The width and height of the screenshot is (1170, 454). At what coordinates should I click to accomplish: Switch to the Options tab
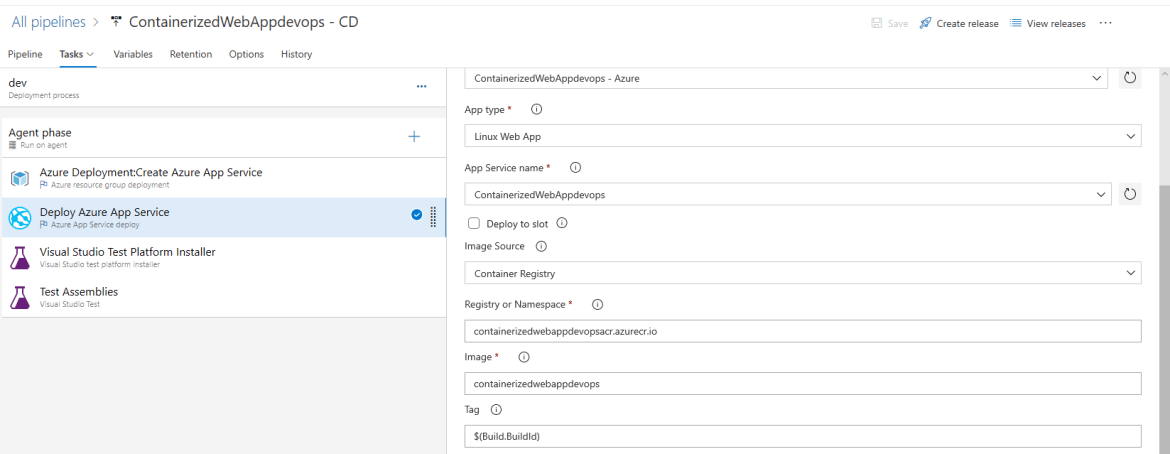tap(246, 55)
